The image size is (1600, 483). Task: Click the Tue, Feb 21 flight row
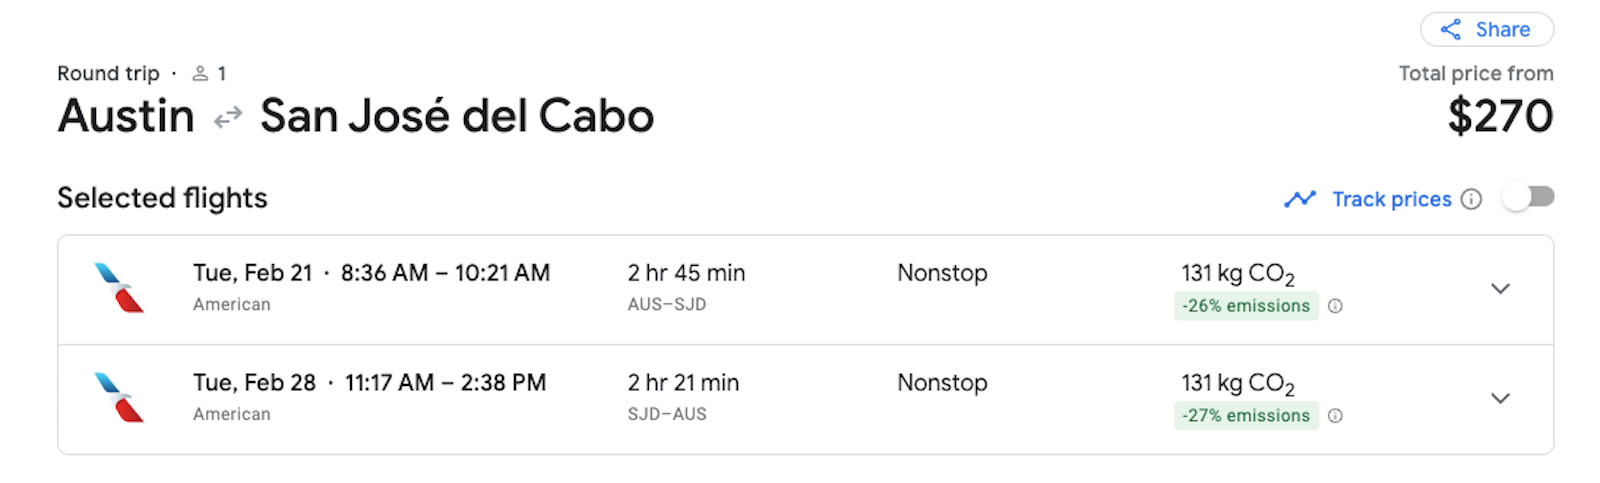coord(805,290)
